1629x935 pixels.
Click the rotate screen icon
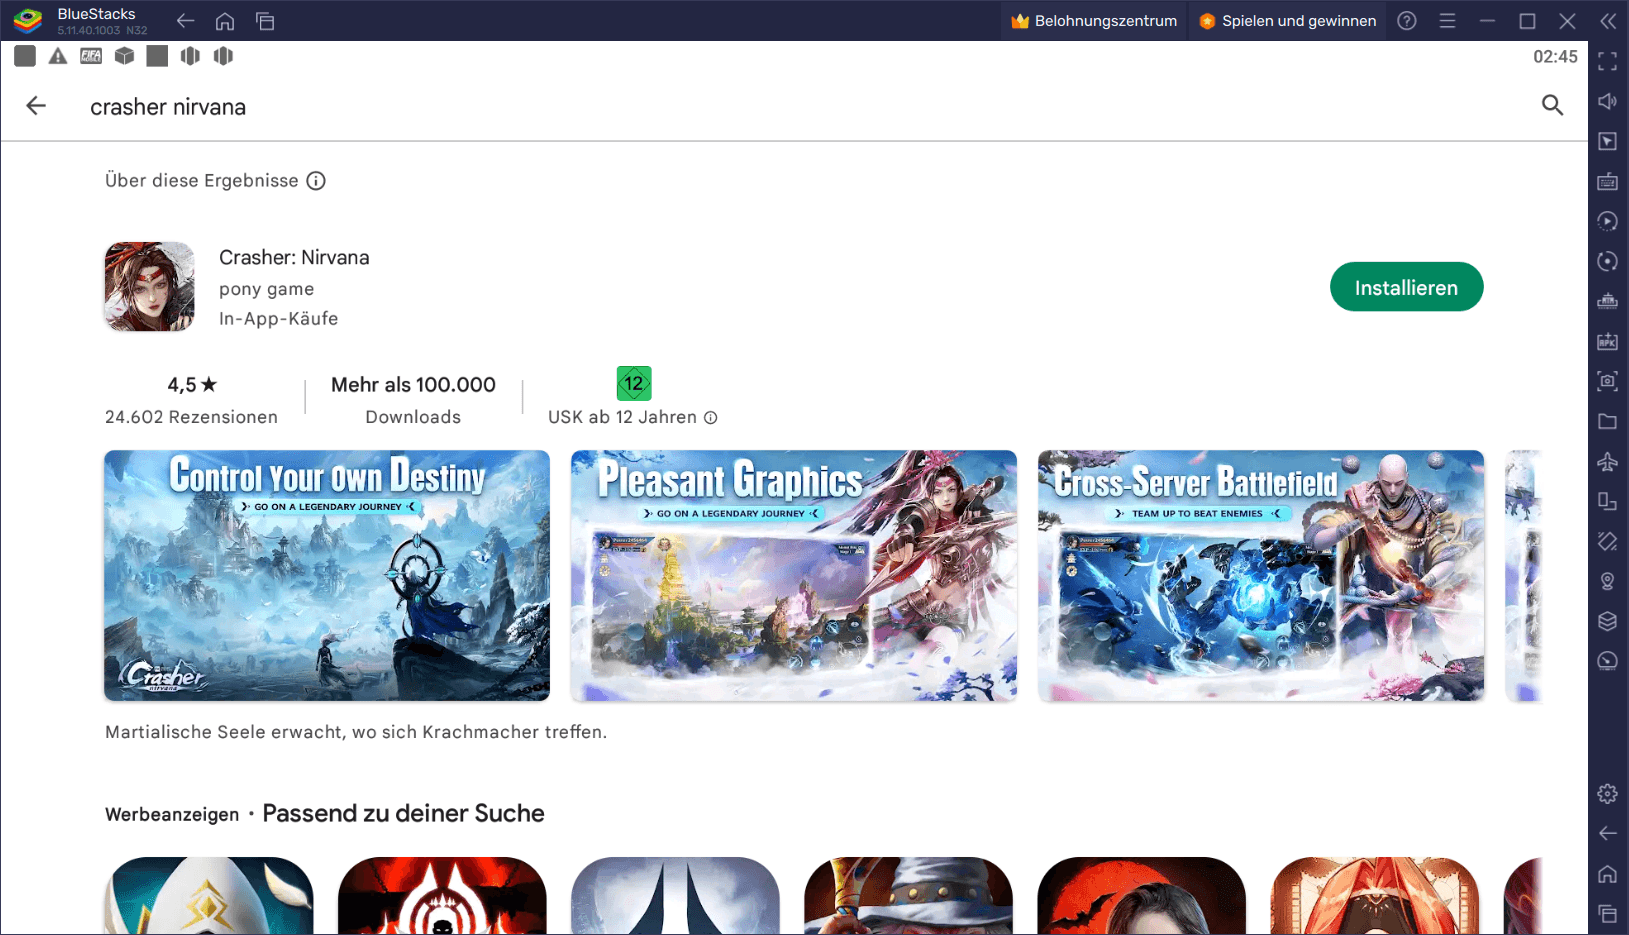pyautogui.click(x=1607, y=541)
